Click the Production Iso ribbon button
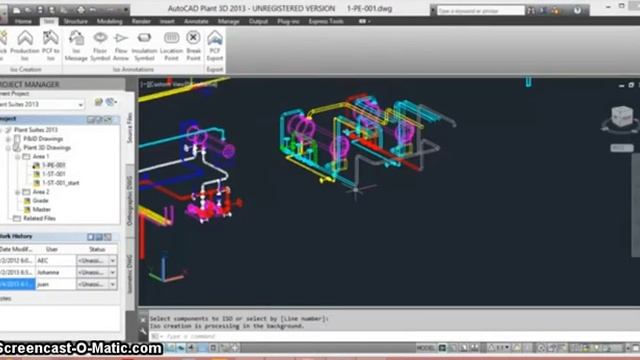The image size is (640, 360). point(25,46)
